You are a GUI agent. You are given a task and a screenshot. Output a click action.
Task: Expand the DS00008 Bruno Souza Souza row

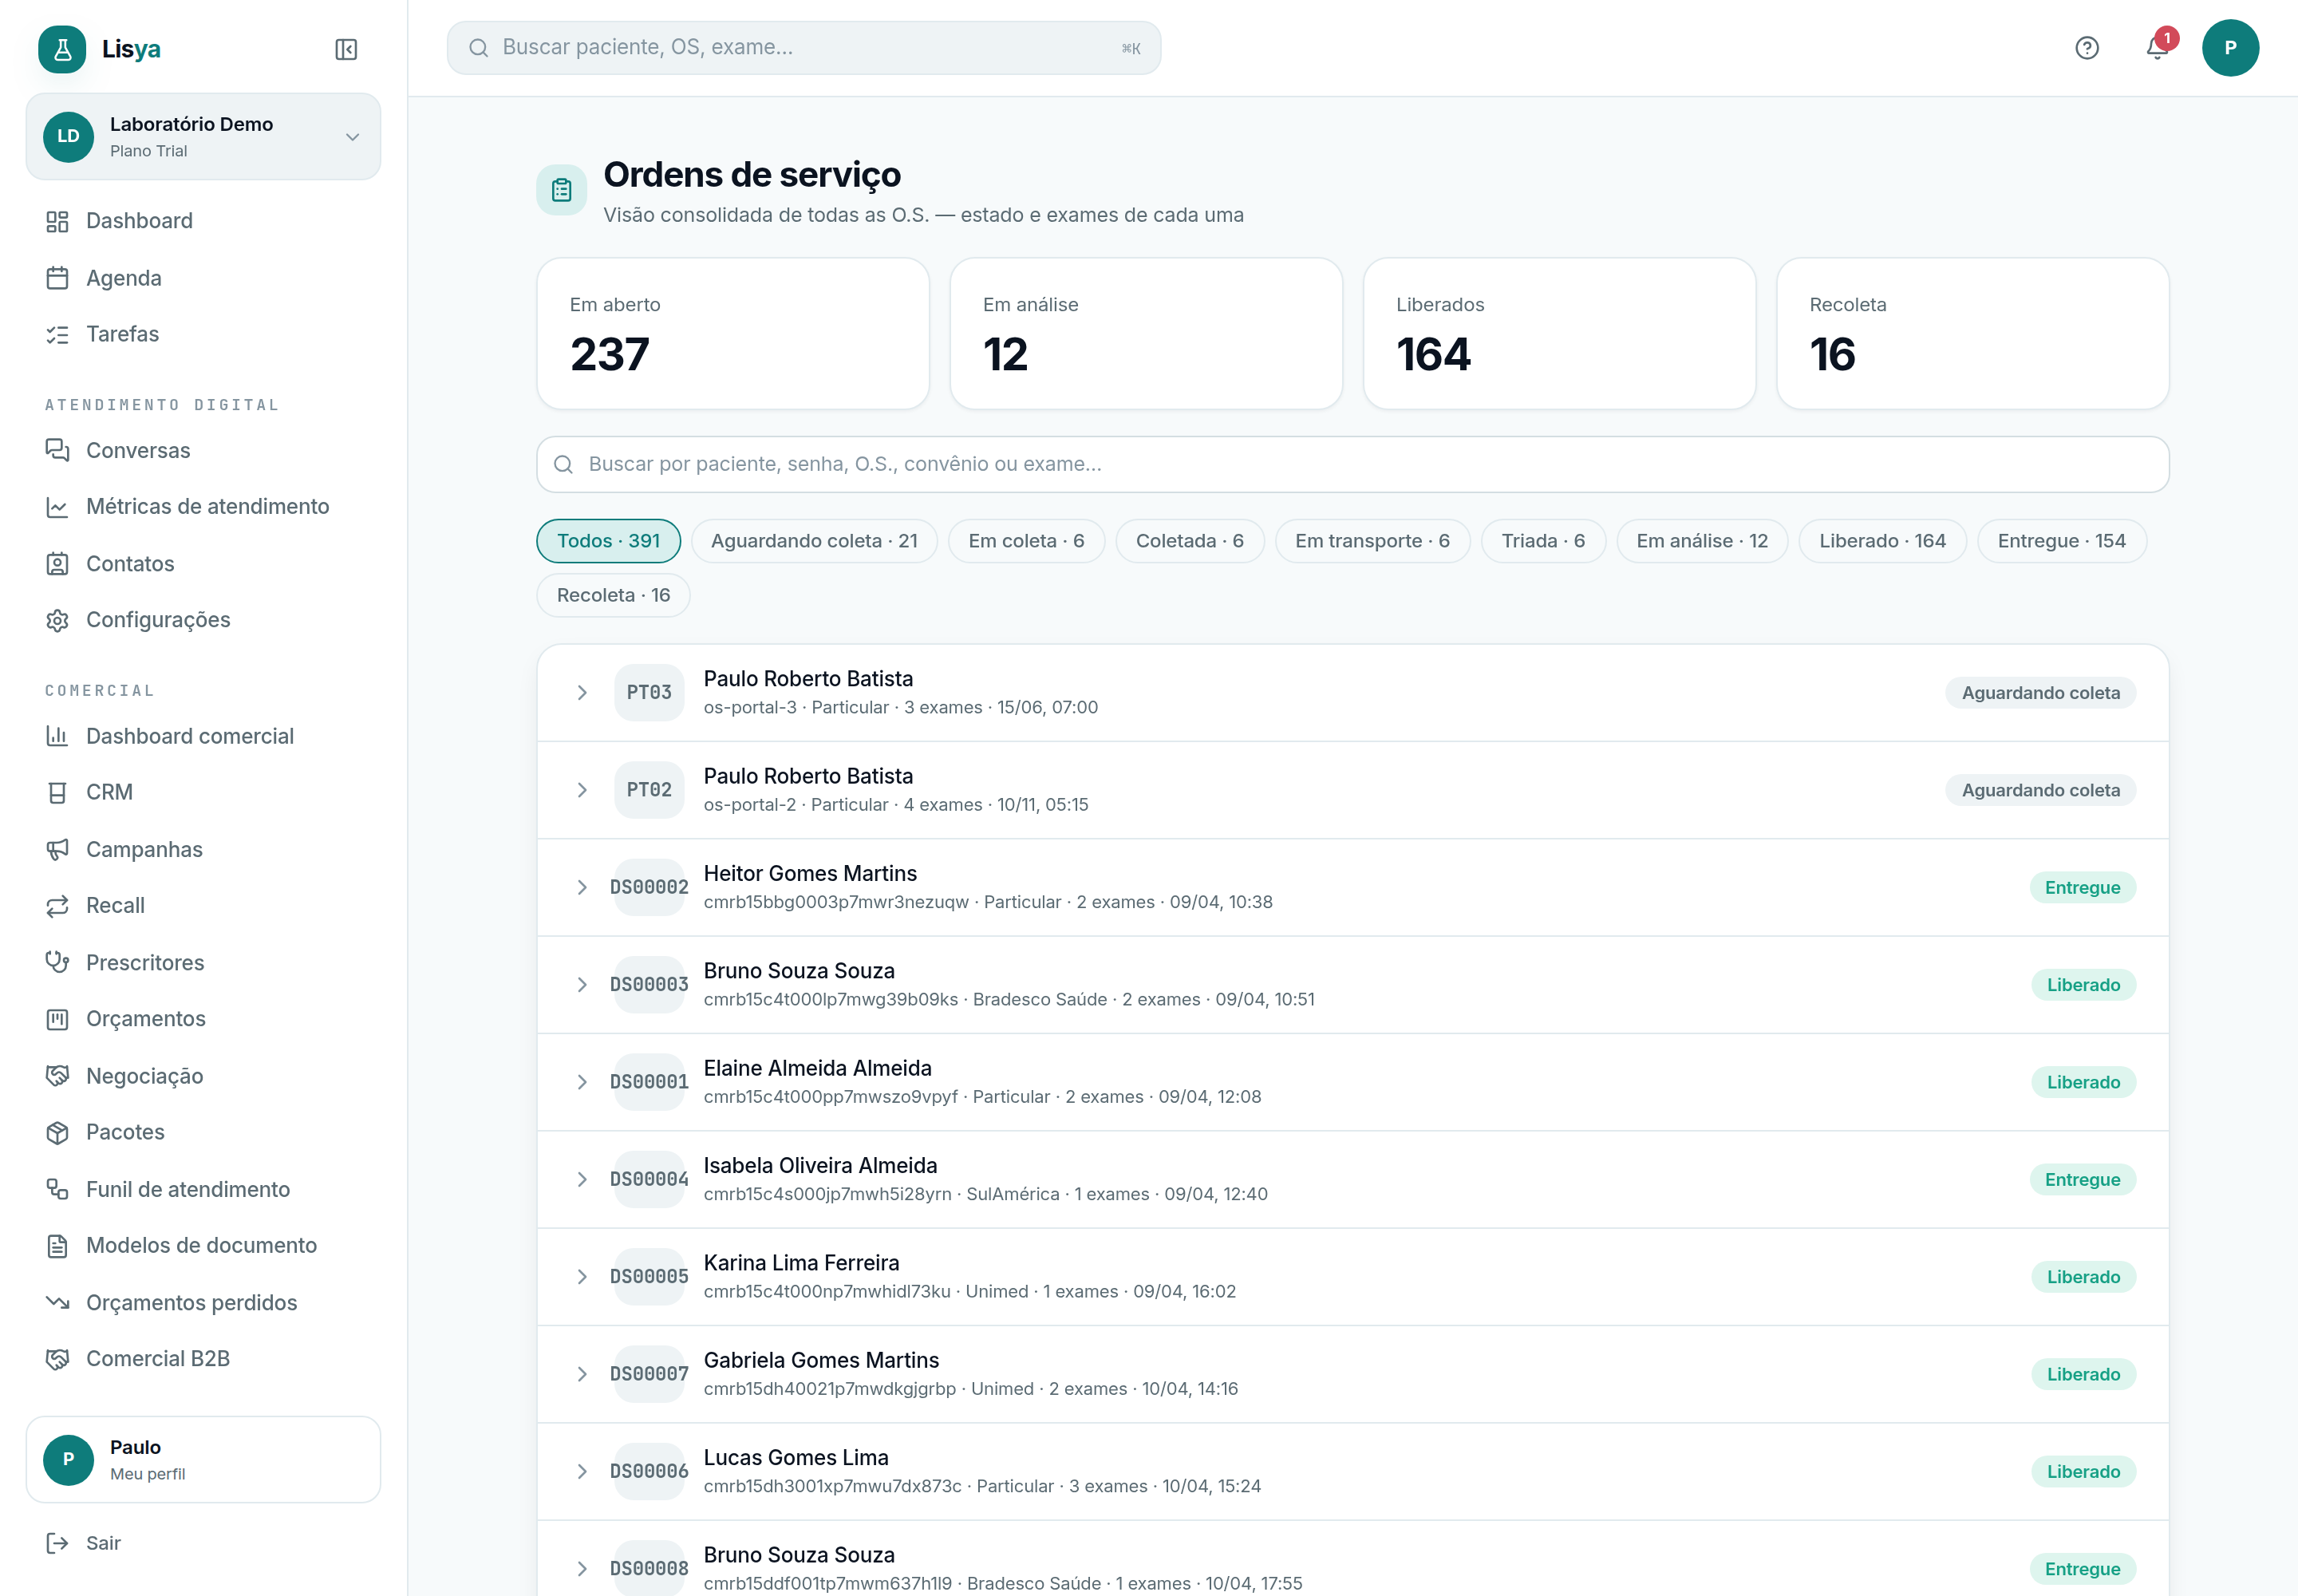point(582,1569)
